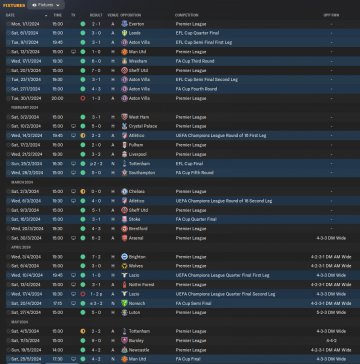Viewport: 360px width, 364px height.
Task: Click the Man Utd badge in Premier League row
Action: (124, 52)
